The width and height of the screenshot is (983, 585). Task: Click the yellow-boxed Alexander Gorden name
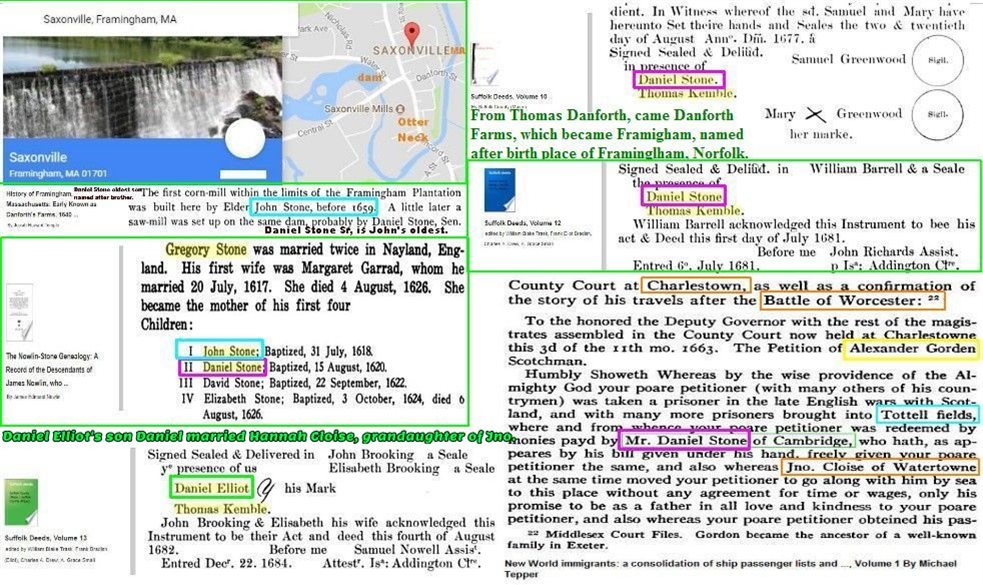pos(908,349)
